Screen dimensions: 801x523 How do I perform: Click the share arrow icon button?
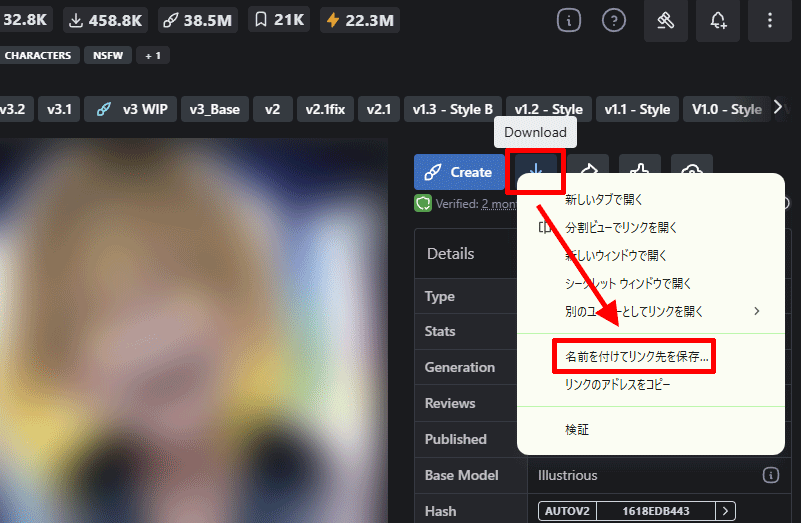588,164
